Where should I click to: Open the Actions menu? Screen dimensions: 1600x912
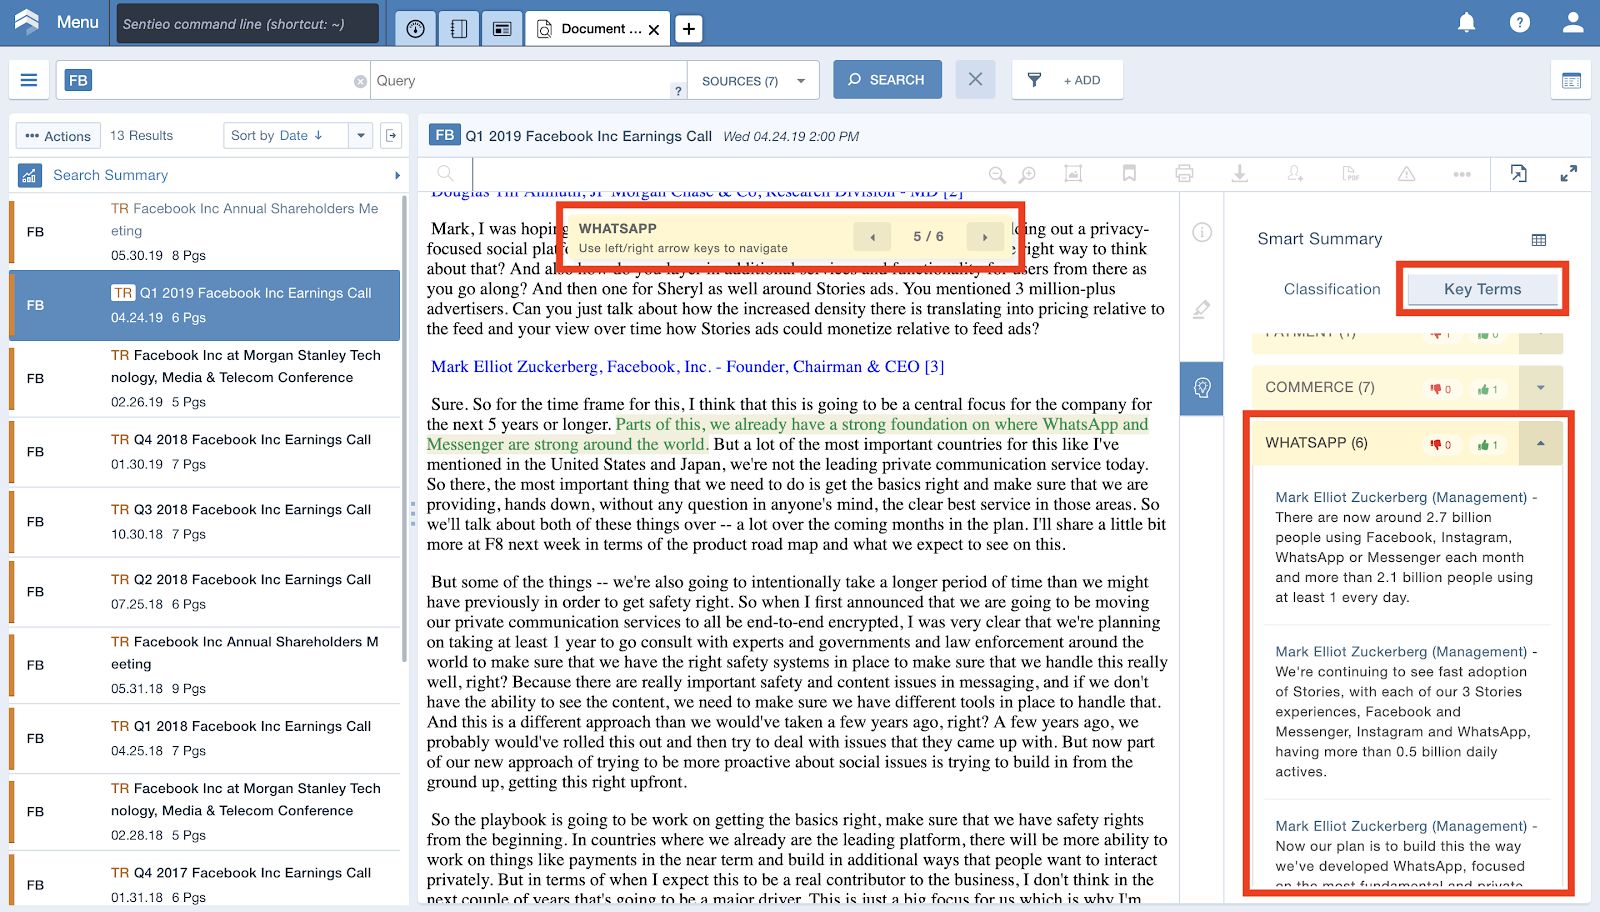pos(58,136)
